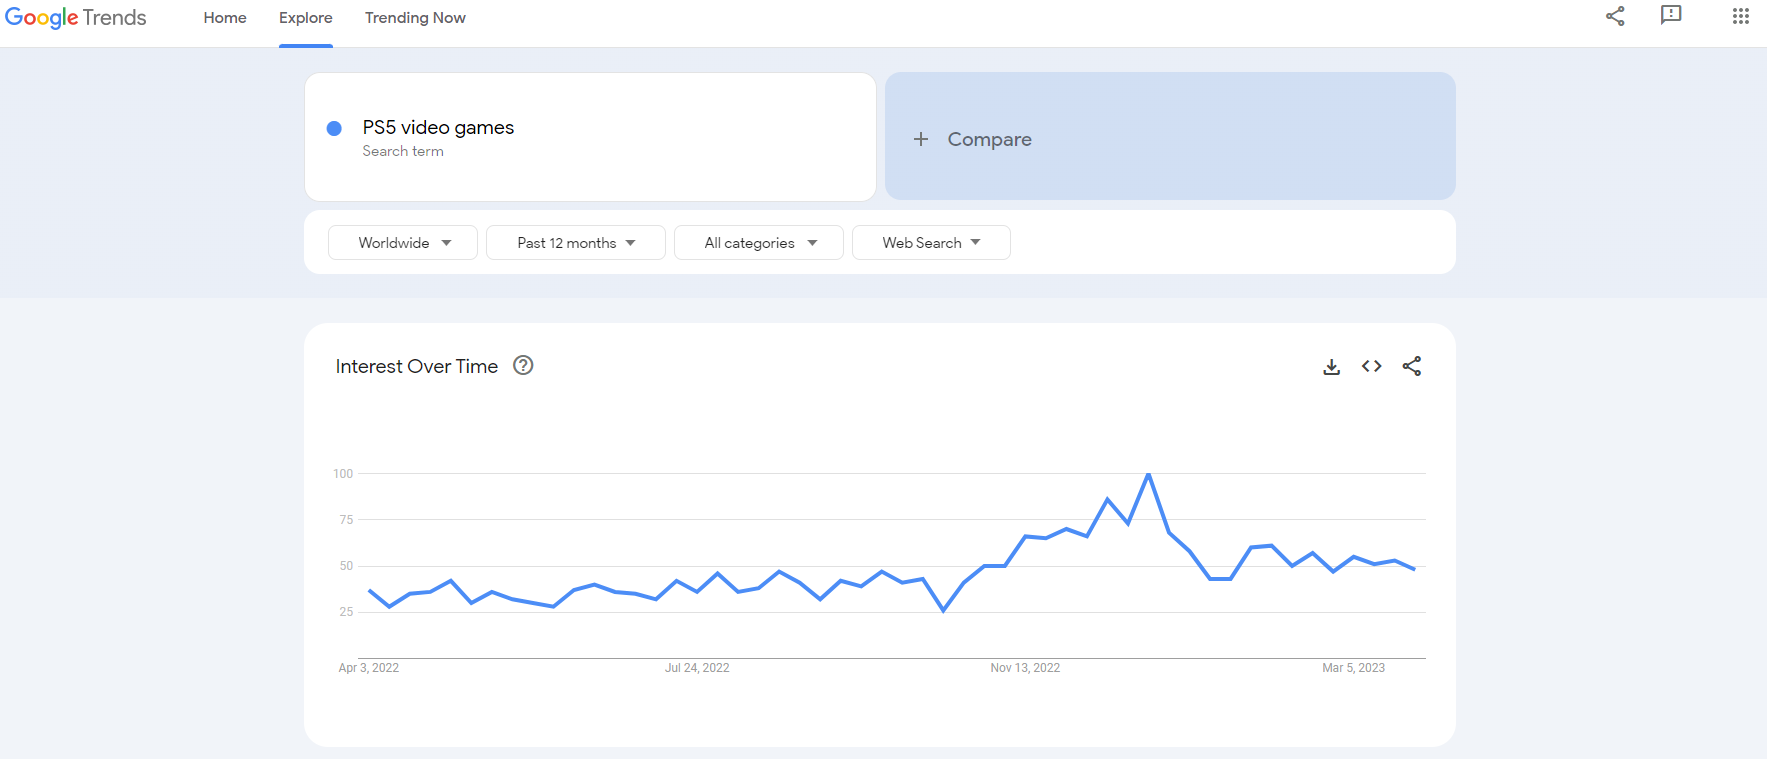Open the Past 12 months dropdown
Viewport: 1767px width, 759px height.
click(x=576, y=243)
